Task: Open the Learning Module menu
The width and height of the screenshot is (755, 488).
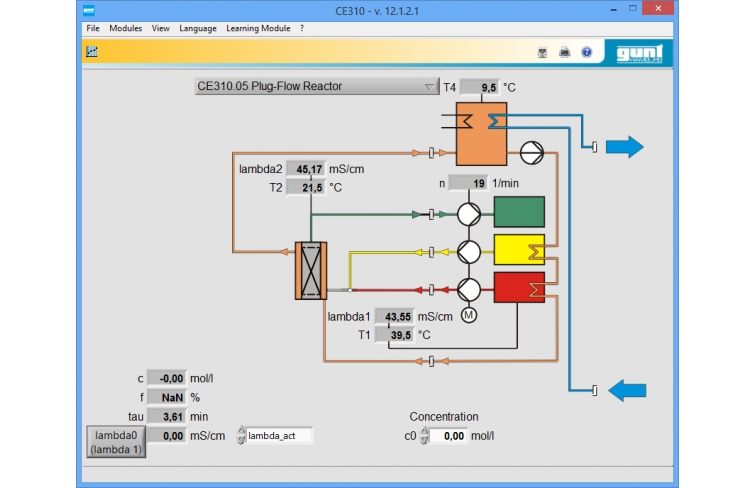Action: click(x=258, y=28)
